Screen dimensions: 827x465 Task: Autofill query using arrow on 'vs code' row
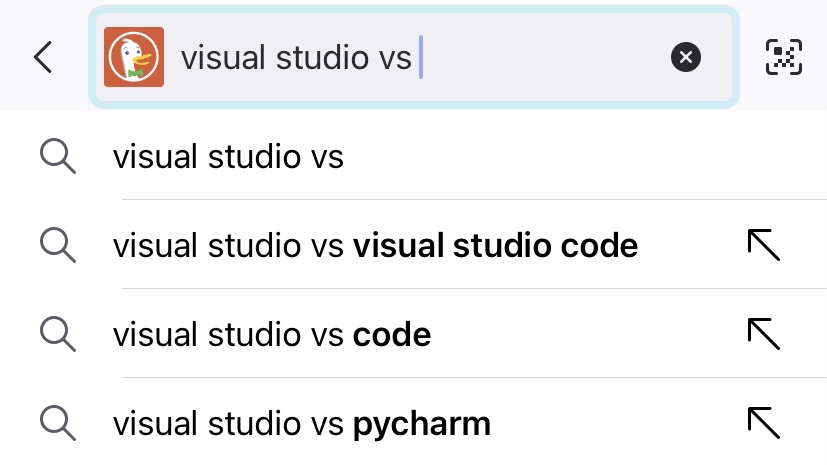pos(763,334)
